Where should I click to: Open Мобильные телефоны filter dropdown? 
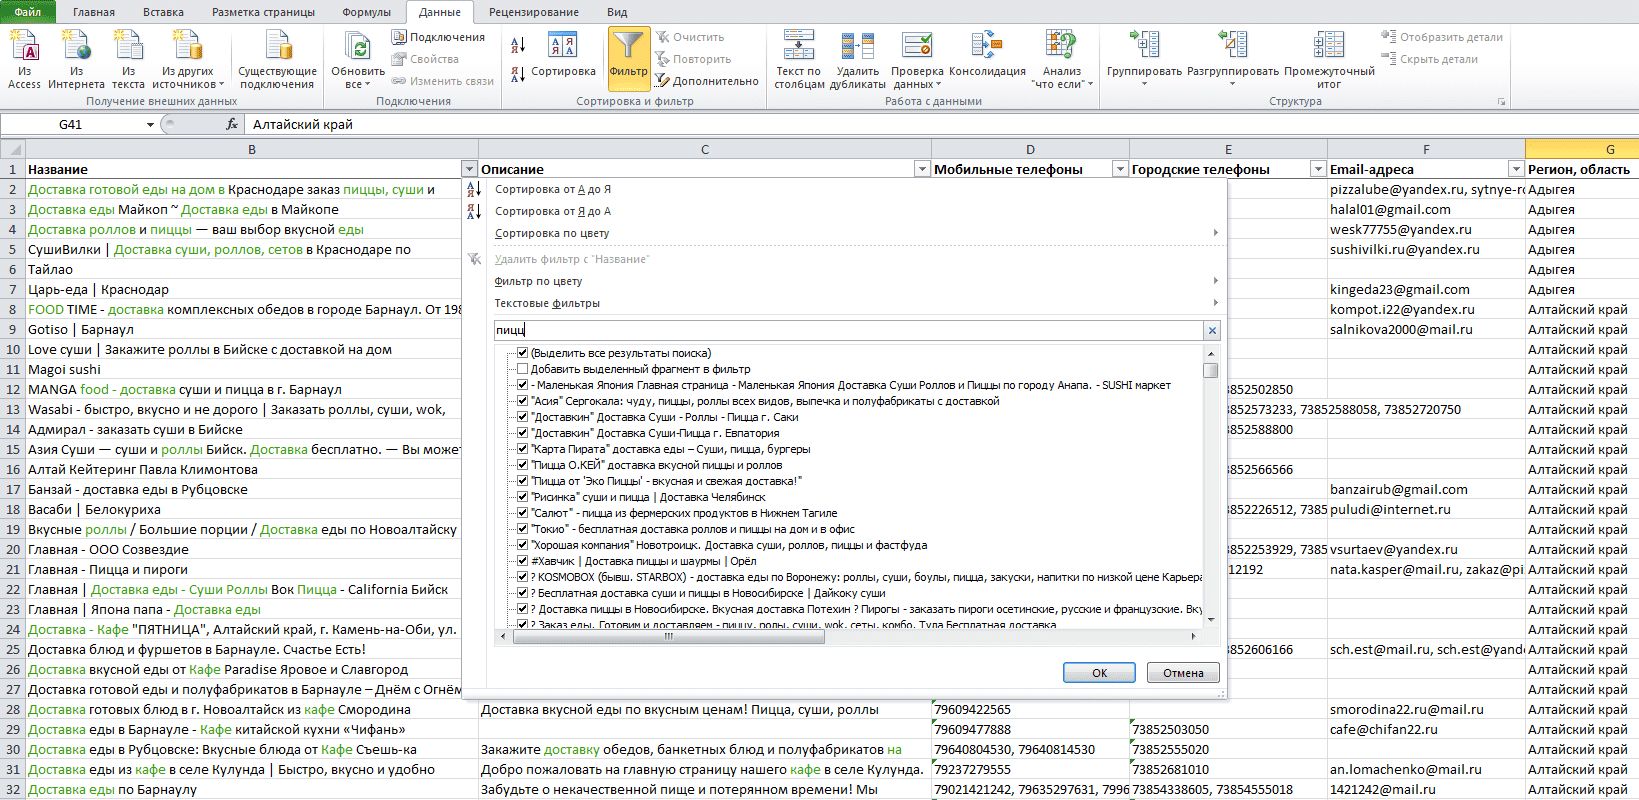[1120, 169]
